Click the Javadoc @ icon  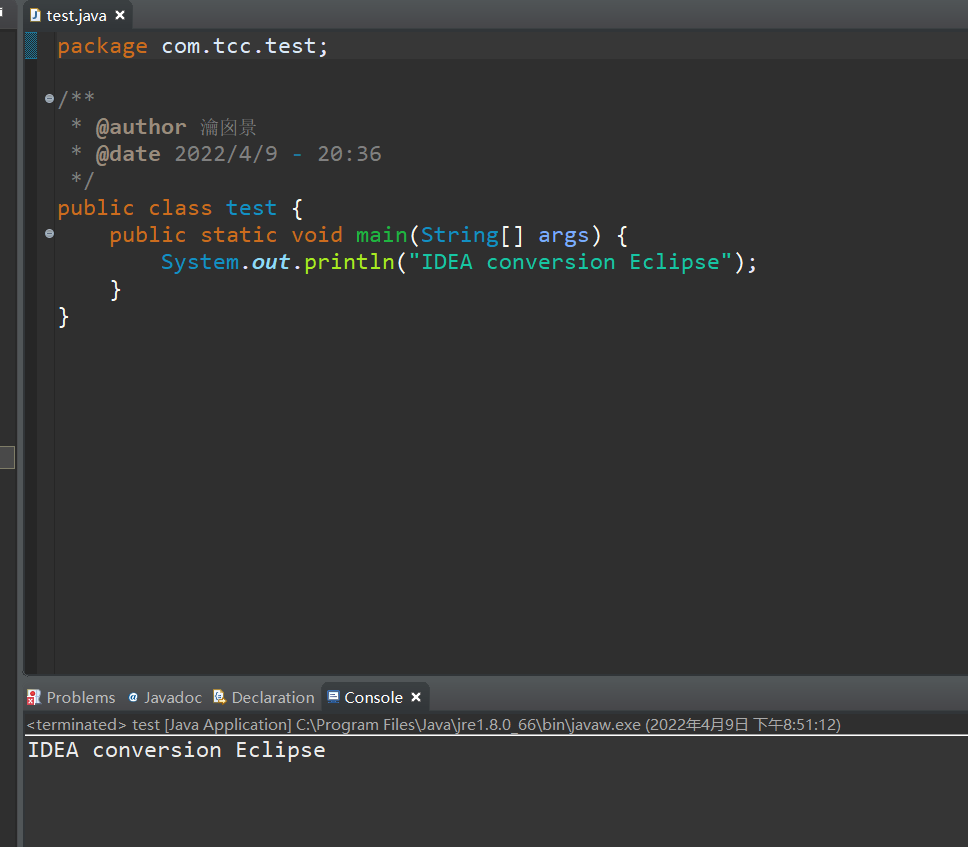click(133, 698)
